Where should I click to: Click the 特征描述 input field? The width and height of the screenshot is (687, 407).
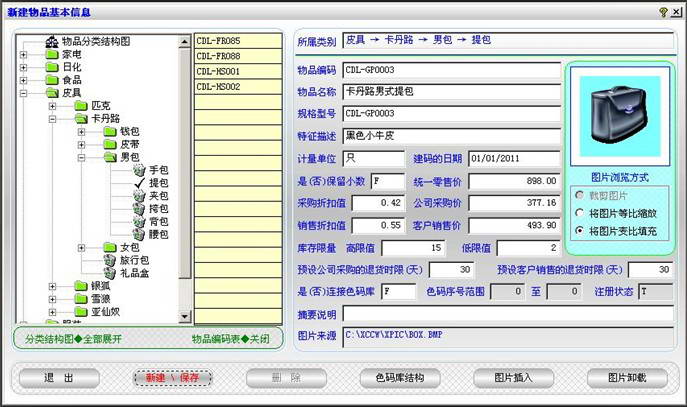pyautogui.click(x=451, y=136)
